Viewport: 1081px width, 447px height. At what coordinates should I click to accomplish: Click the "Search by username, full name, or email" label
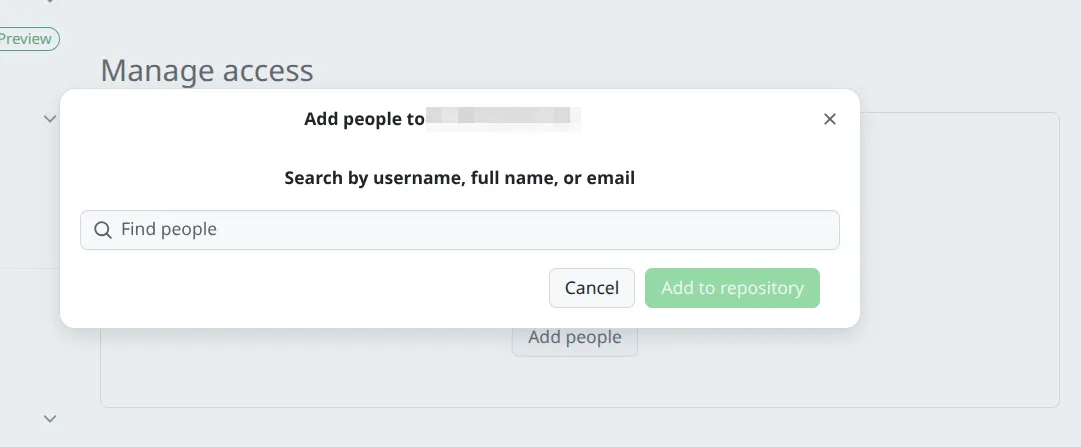(459, 178)
